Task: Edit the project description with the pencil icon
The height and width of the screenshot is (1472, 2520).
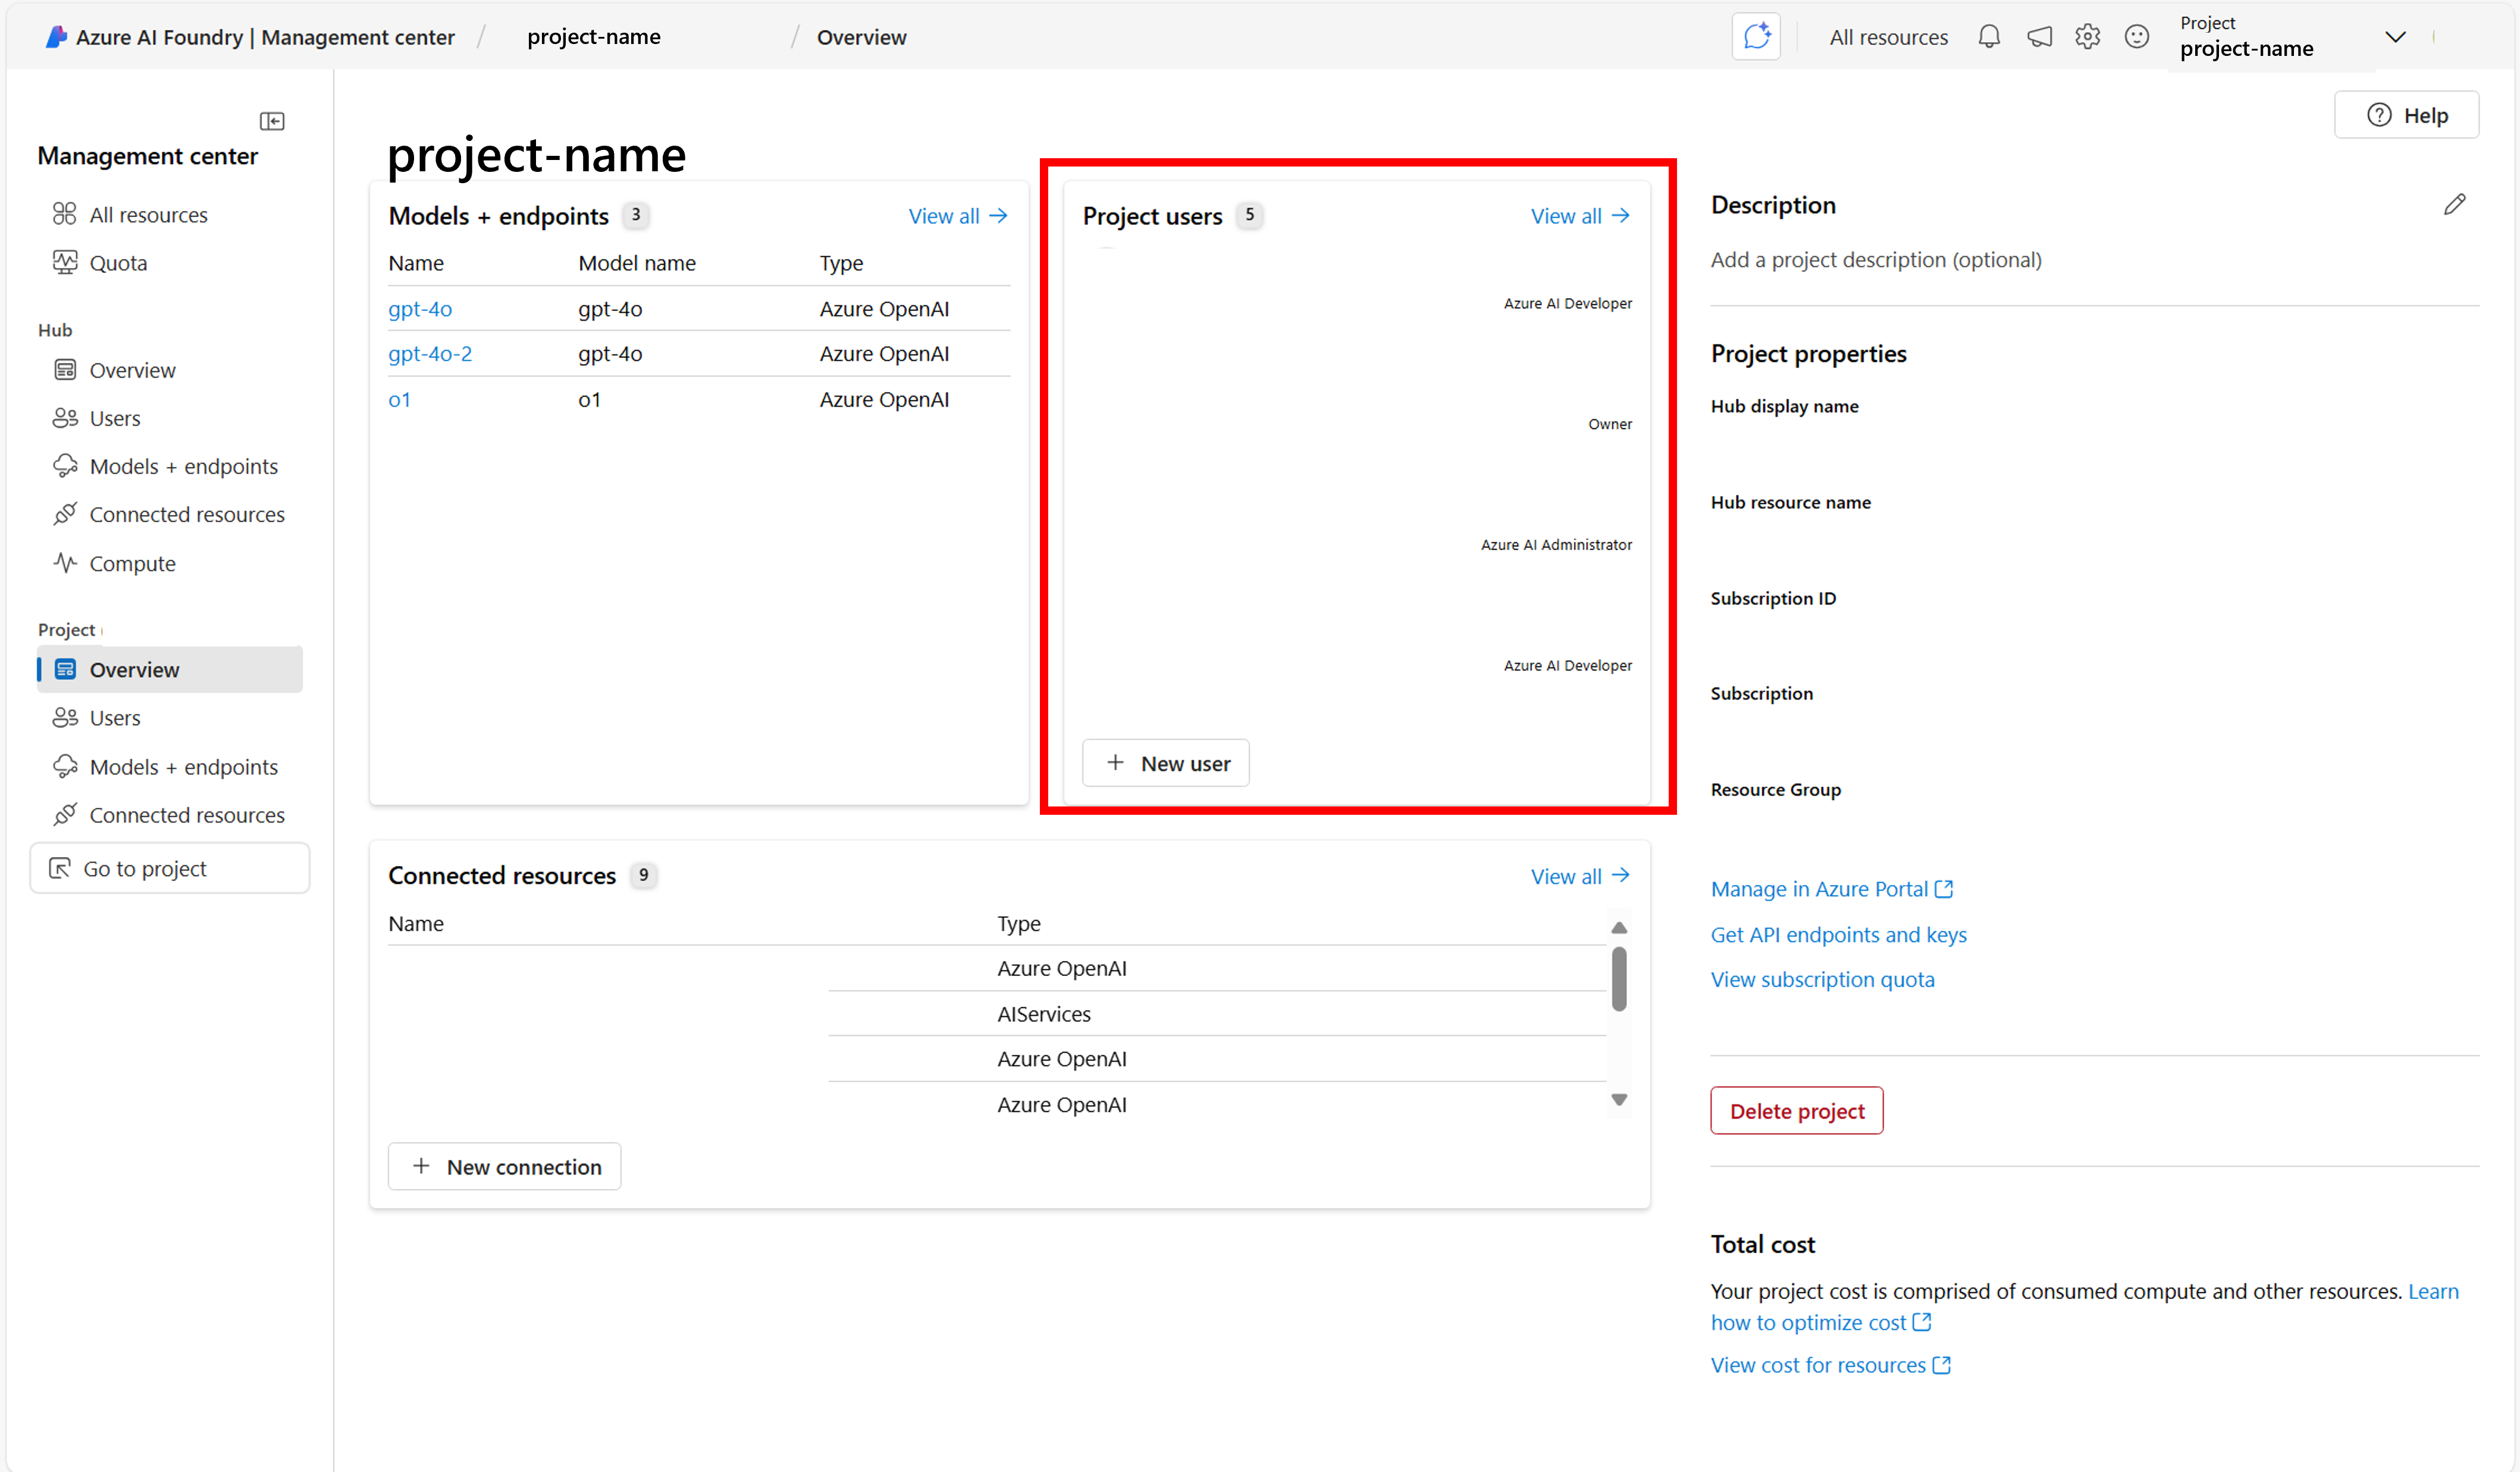Action: click(x=2456, y=204)
